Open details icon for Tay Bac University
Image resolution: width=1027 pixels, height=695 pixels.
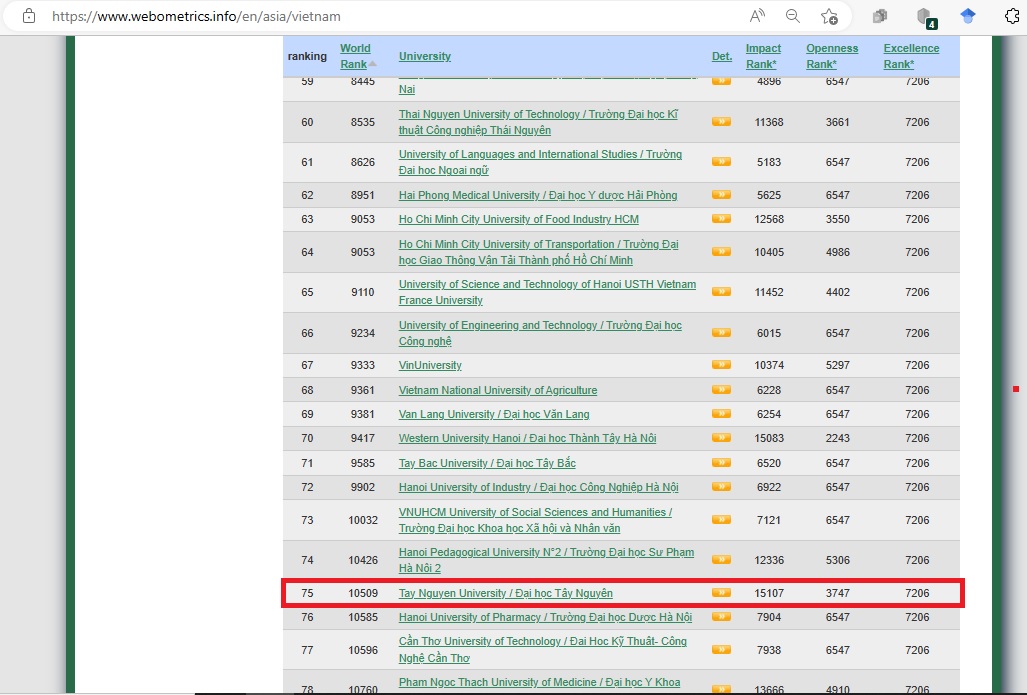721,462
